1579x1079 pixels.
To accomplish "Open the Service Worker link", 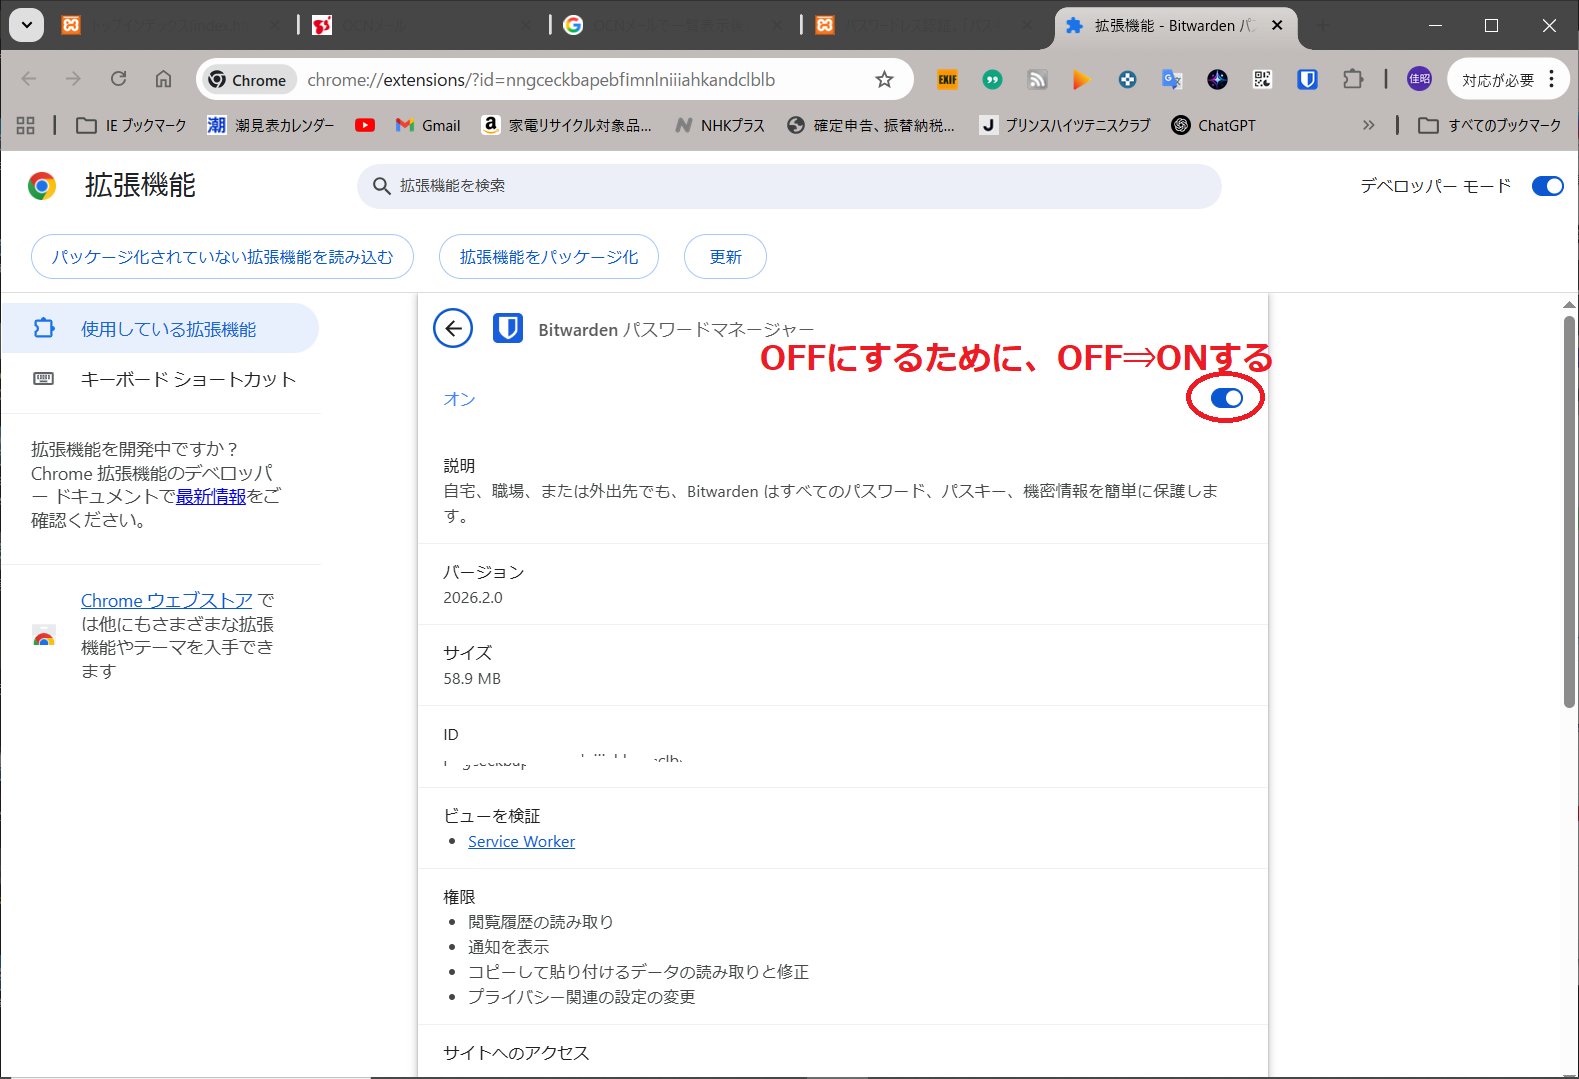I will point(521,842).
